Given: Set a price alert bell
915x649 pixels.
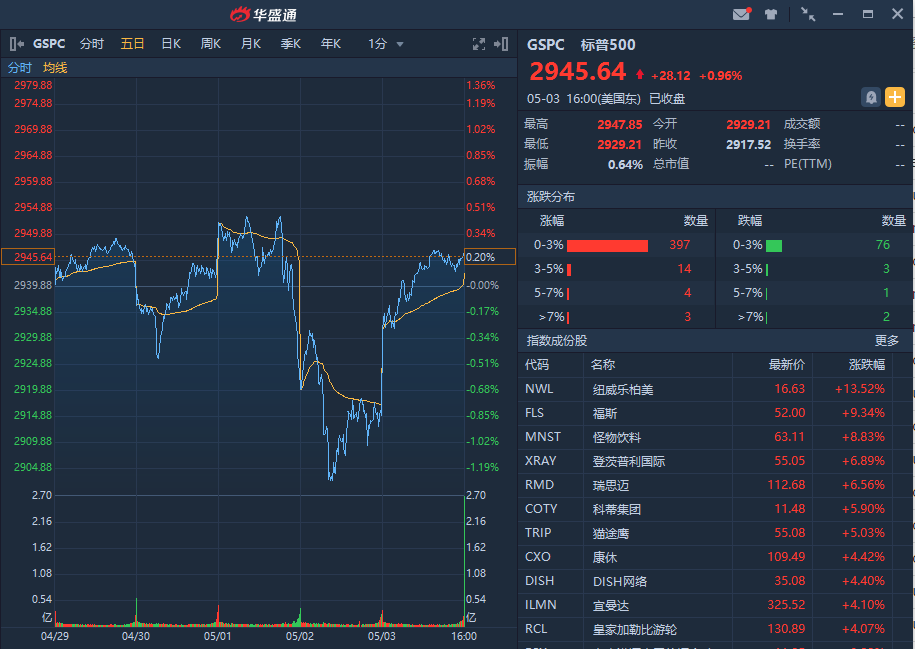Looking at the screenshot, I should [871, 97].
